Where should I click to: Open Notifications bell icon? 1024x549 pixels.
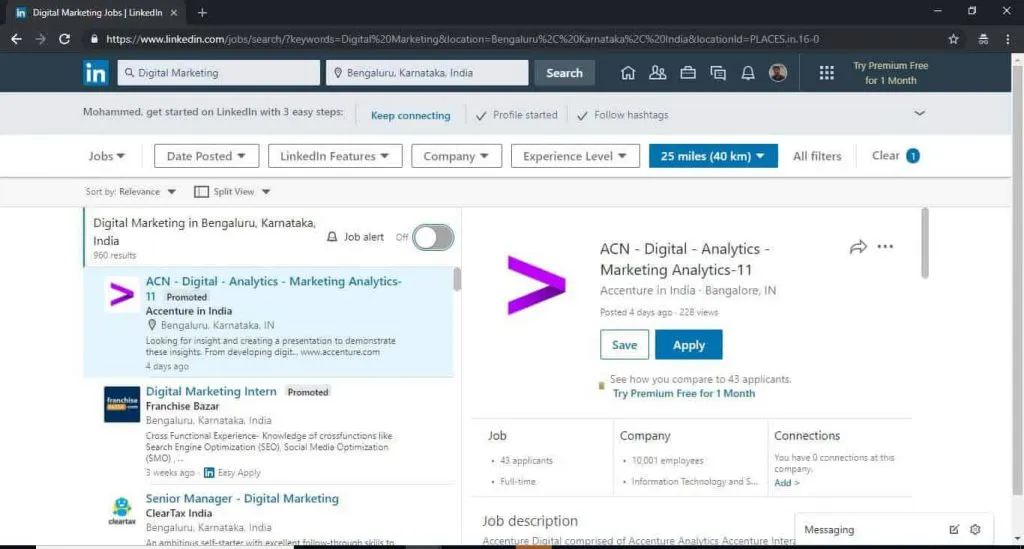(748, 72)
